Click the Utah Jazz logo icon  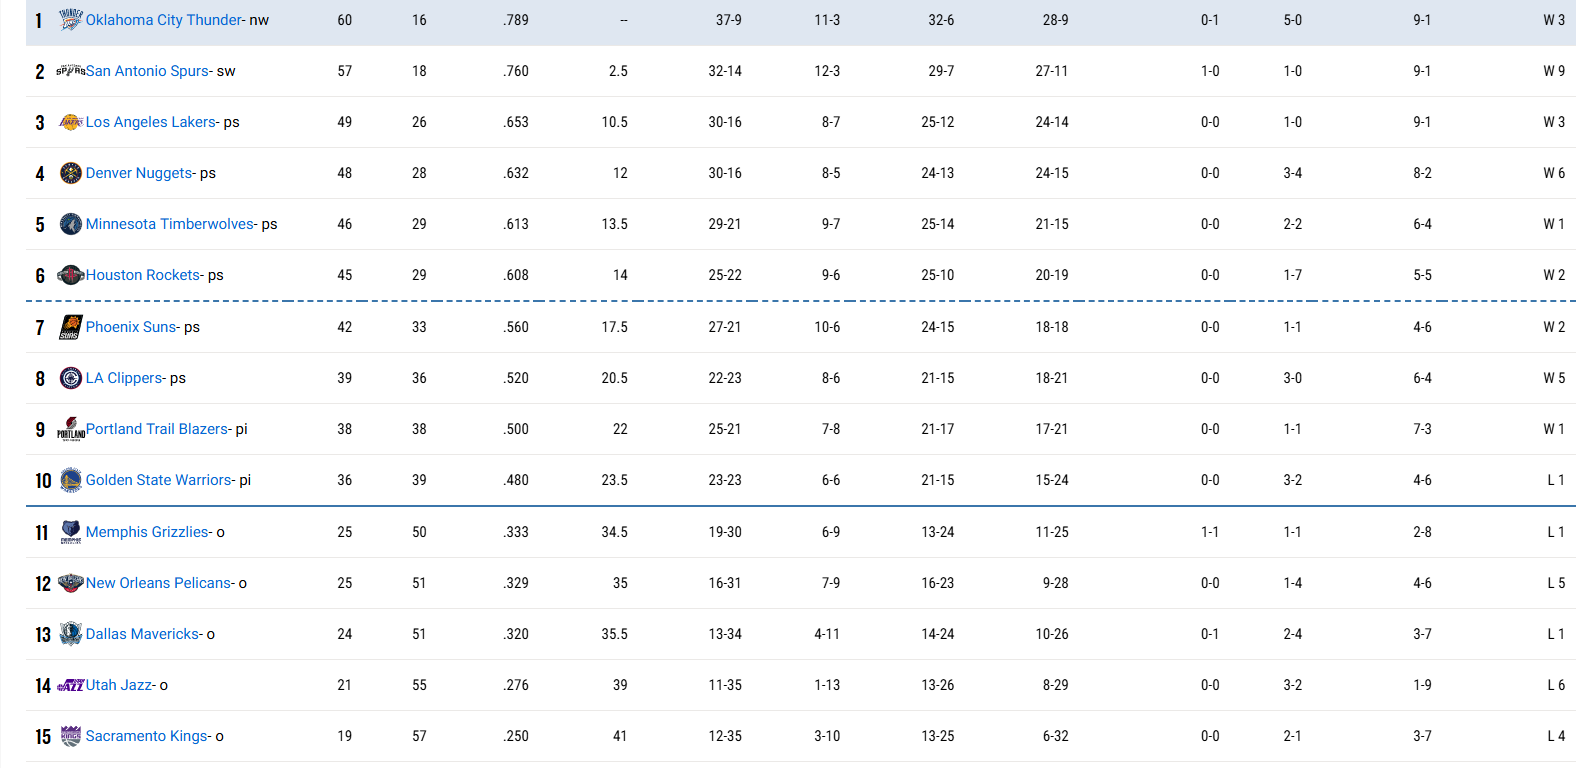click(x=71, y=685)
